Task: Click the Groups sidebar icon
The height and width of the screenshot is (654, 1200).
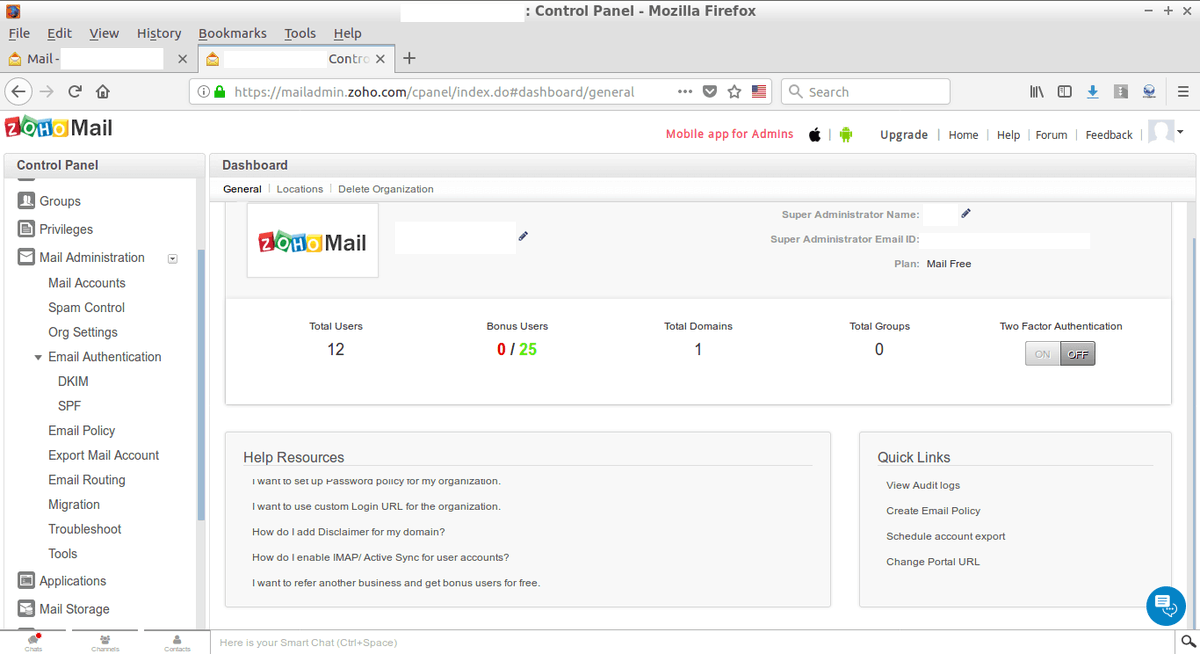Action: pos(27,201)
